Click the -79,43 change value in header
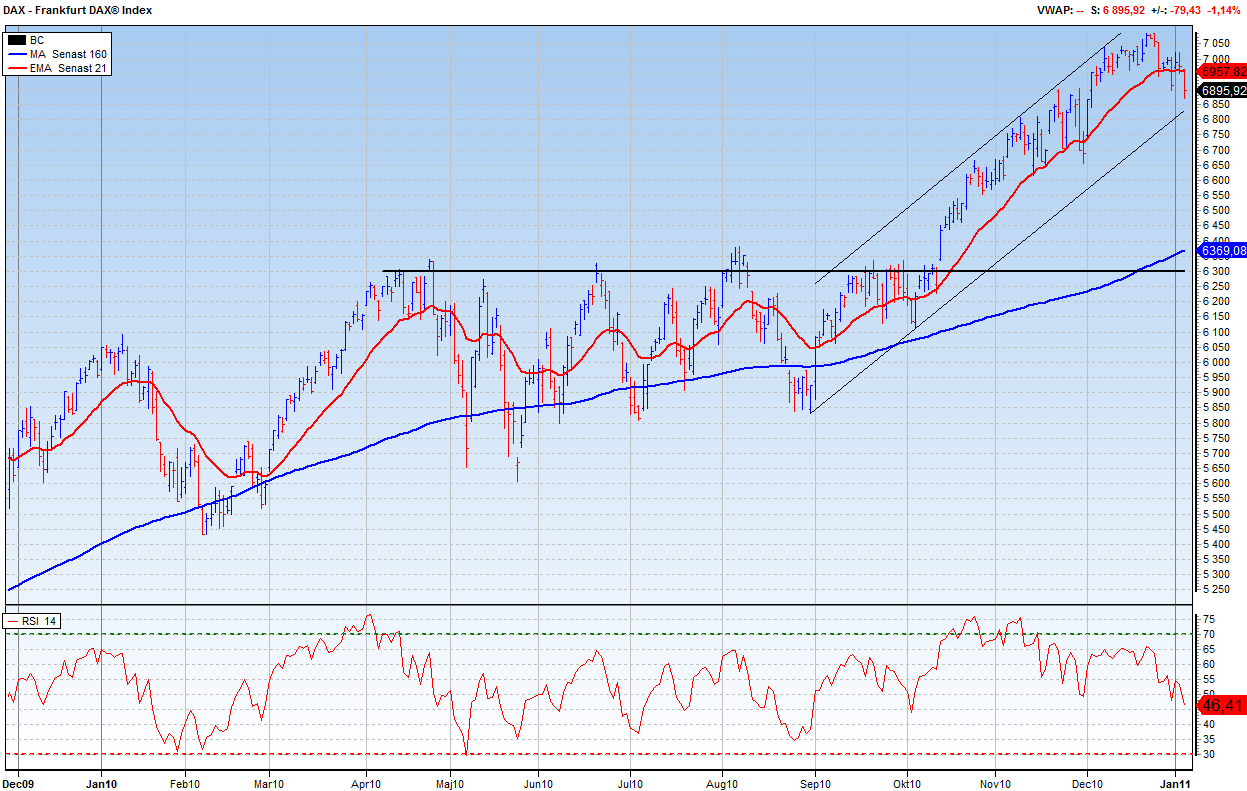1247x791 pixels. click(1181, 10)
